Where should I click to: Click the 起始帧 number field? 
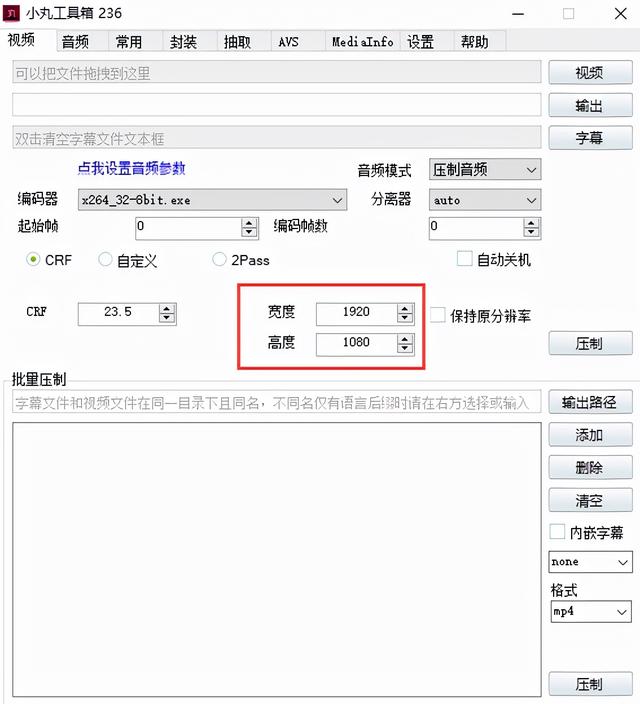[189, 228]
